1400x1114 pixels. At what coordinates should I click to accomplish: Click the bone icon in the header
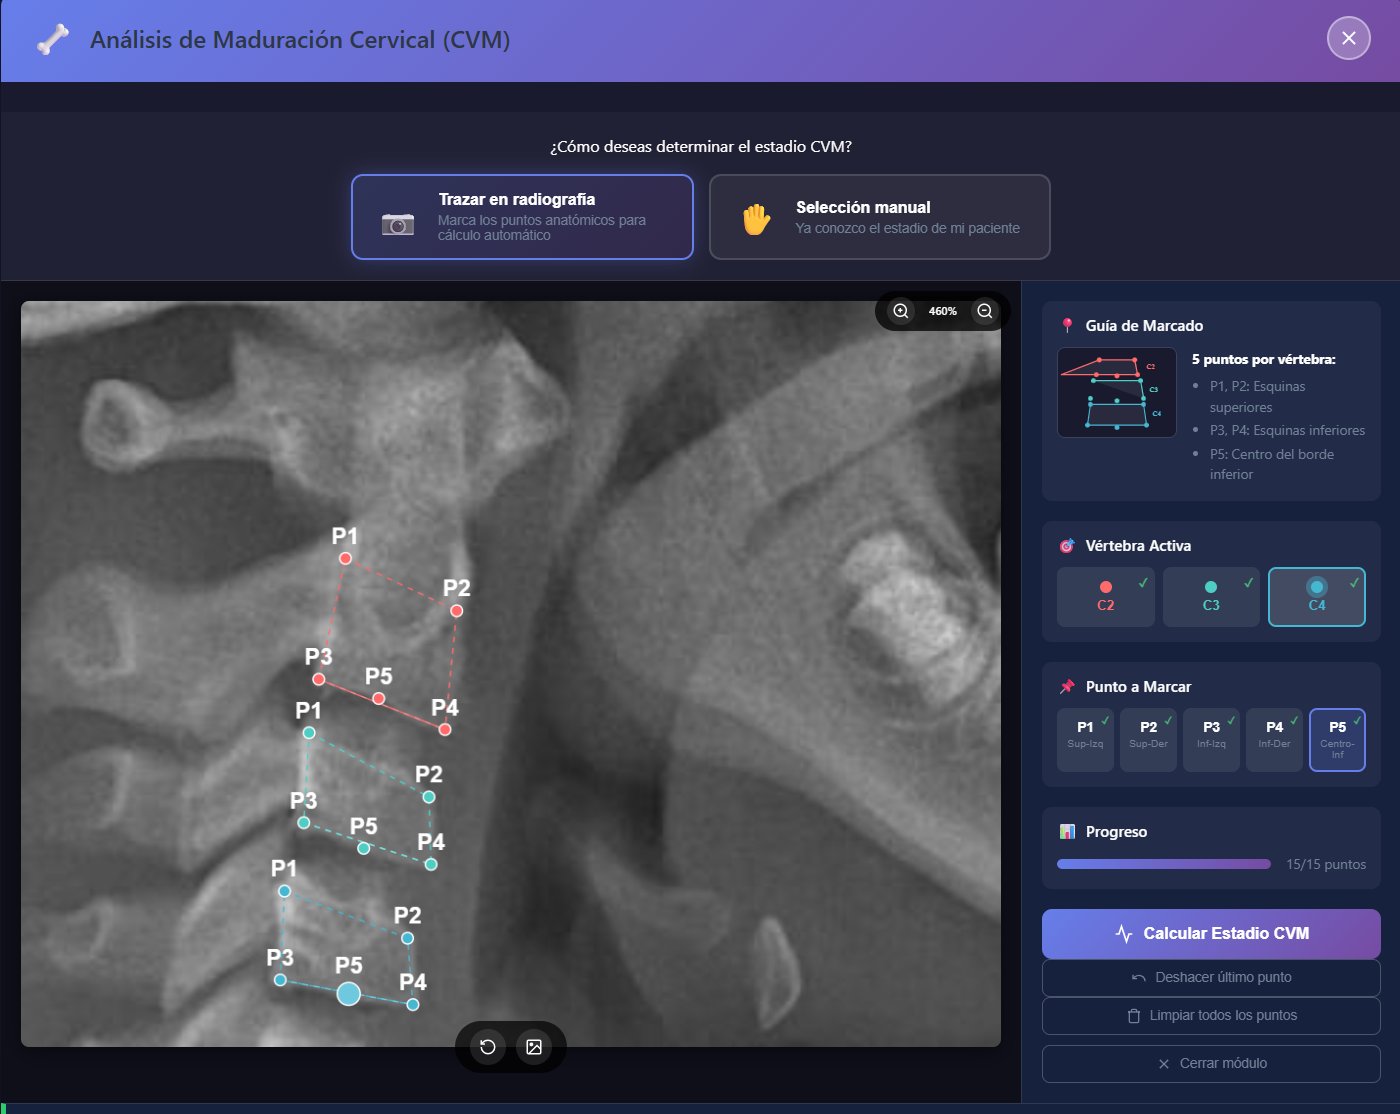[x=52, y=38]
